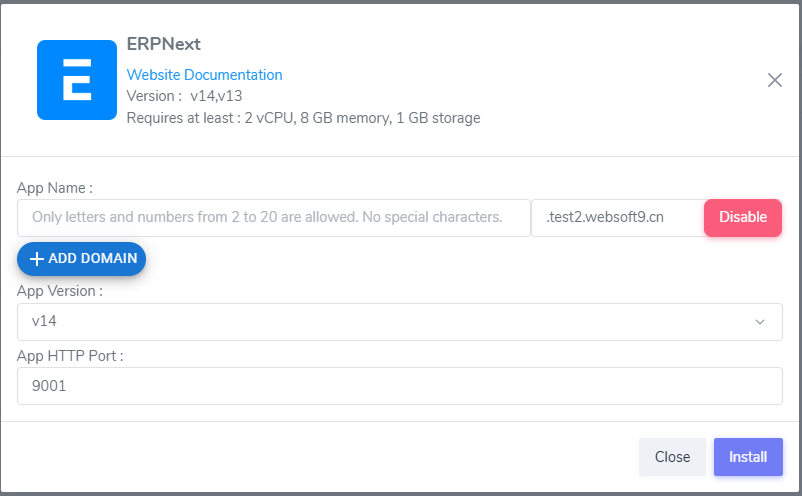Screen dimensions: 802x496
Task: Click the Install button
Action: pos(748,457)
